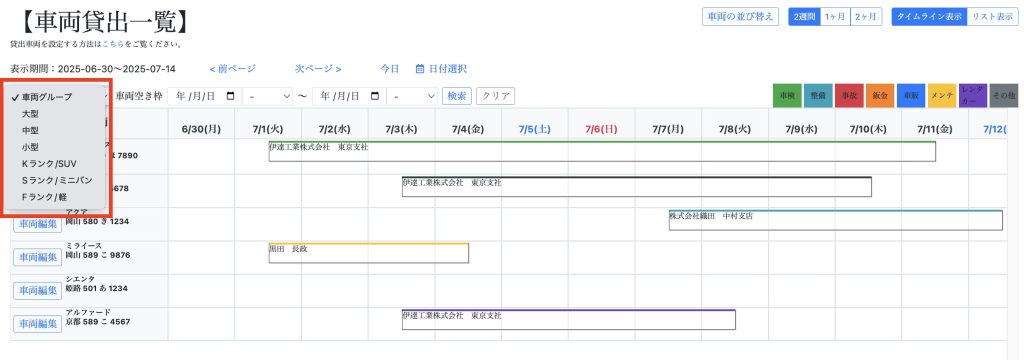Click 車両編集 for アルファード row
The image size is (1024, 360).
(x=38, y=323)
